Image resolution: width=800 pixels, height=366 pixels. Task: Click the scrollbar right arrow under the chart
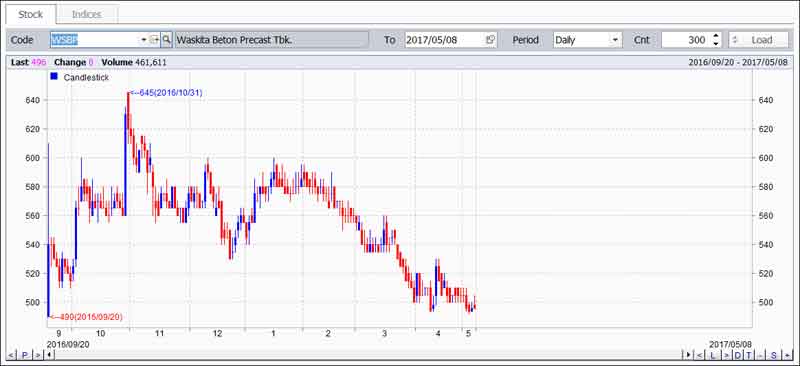pyautogui.click(x=689, y=355)
